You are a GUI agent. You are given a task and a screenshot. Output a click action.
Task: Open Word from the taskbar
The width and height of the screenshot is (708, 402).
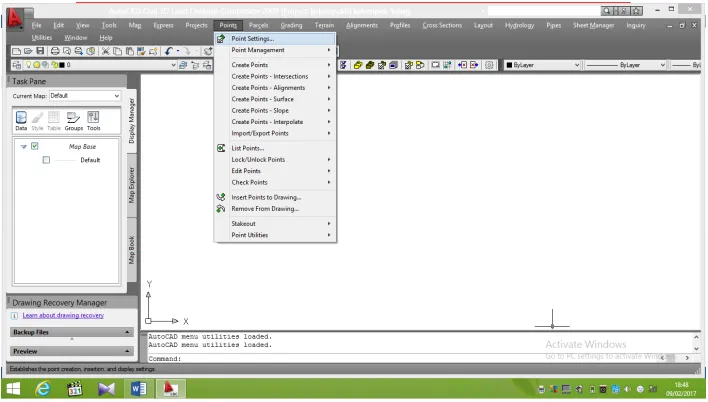(138, 388)
